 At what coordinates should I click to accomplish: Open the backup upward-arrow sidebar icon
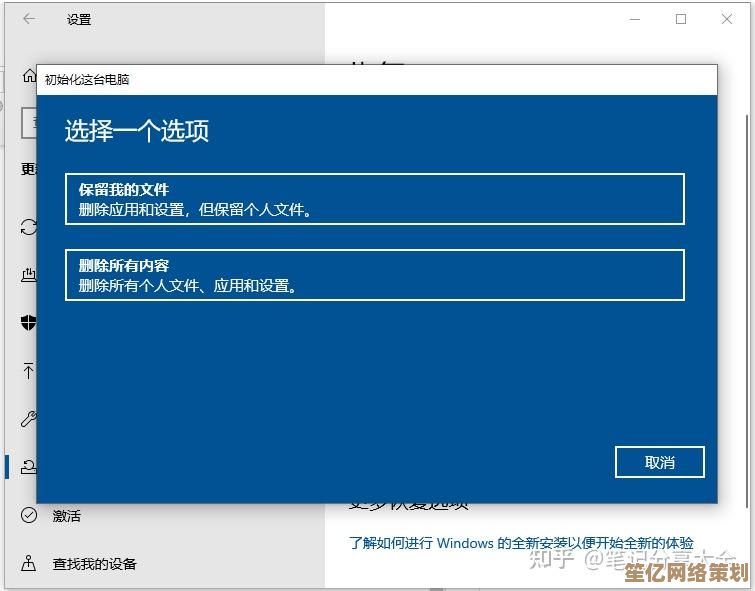coord(28,370)
